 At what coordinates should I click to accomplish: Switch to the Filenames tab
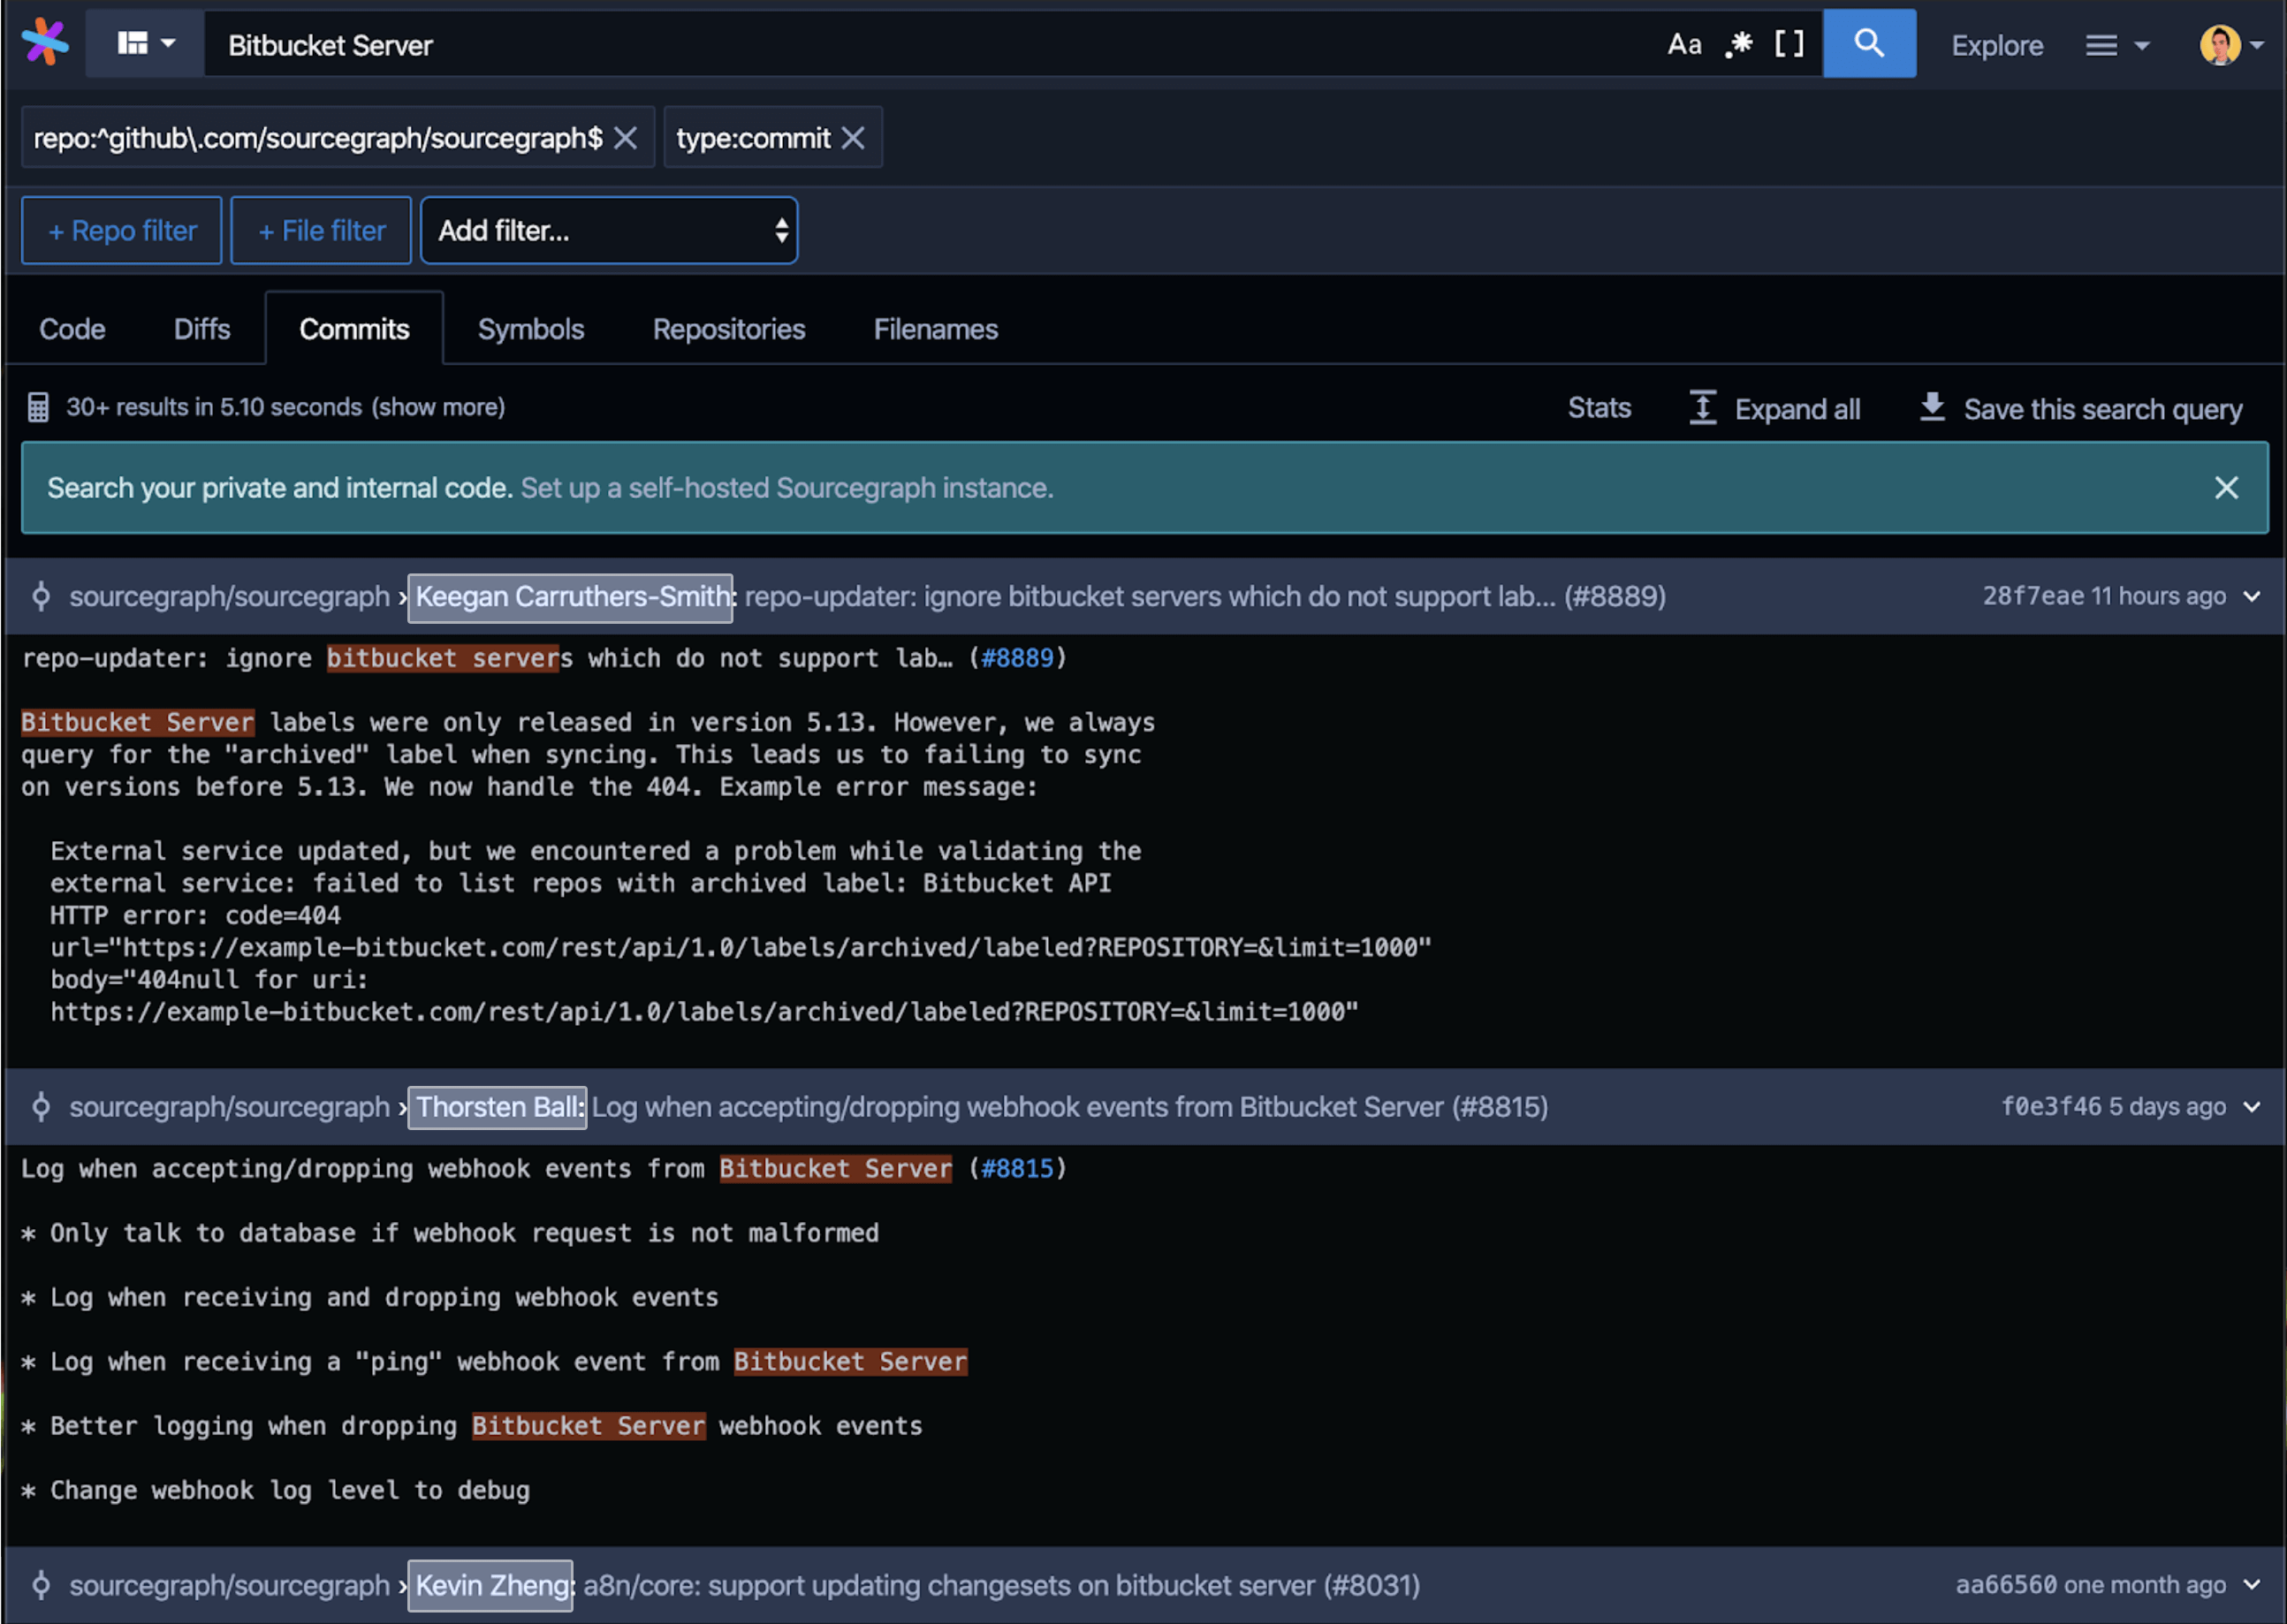coord(936,329)
